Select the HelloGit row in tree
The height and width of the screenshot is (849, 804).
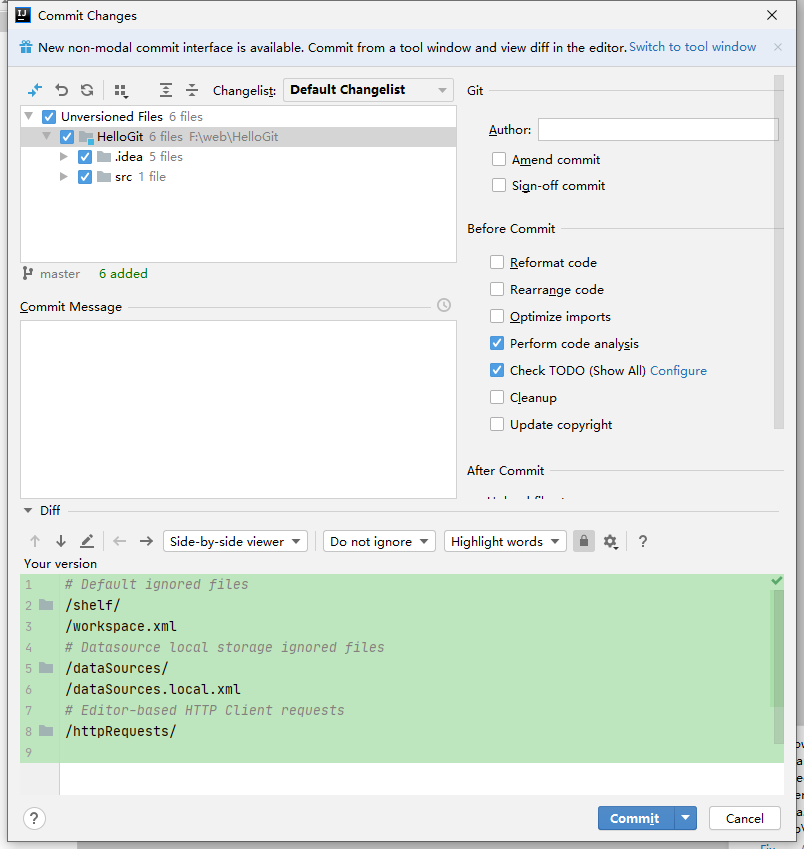tap(238, 136)
